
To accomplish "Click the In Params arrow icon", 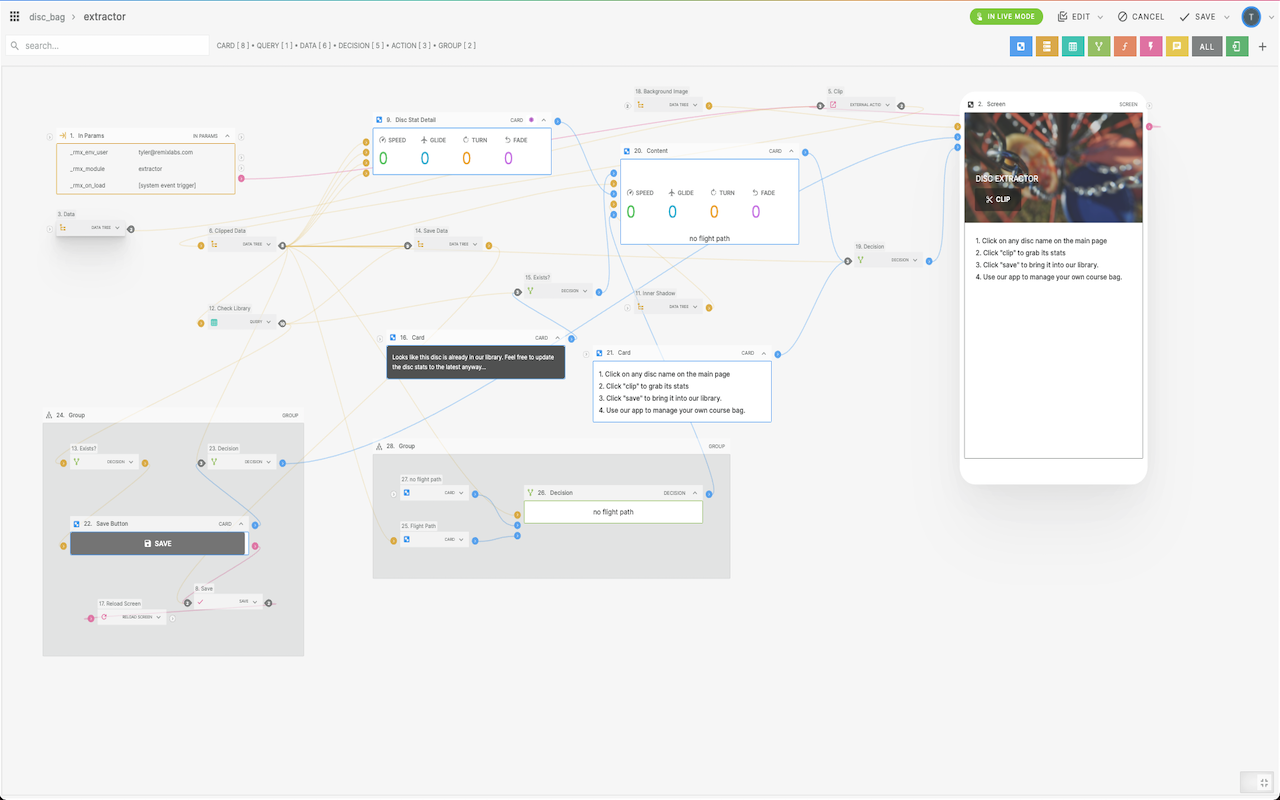I will (x=62, y=135).
